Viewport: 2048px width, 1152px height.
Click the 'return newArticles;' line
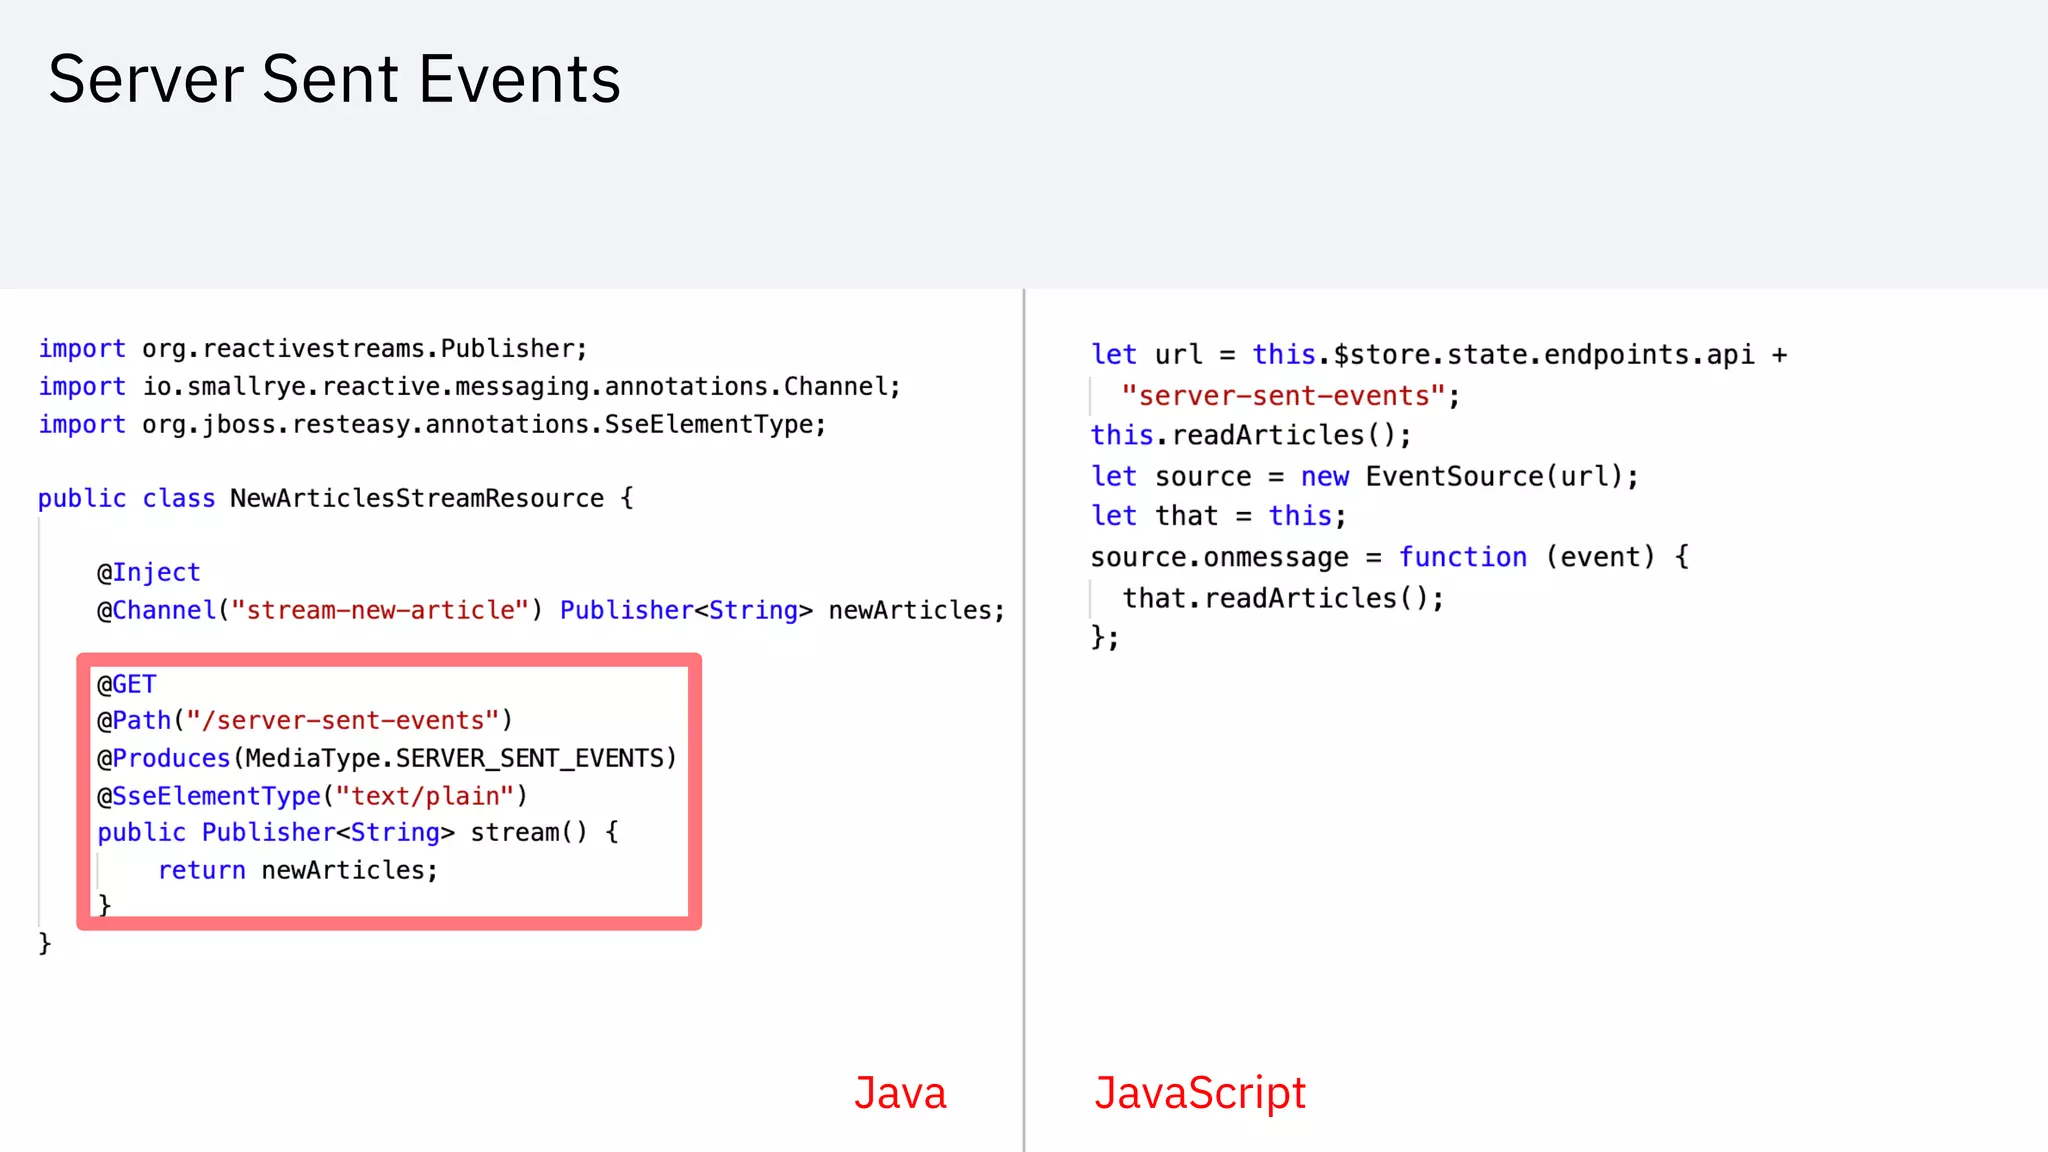pyautogui.click(x=298, y=871)
